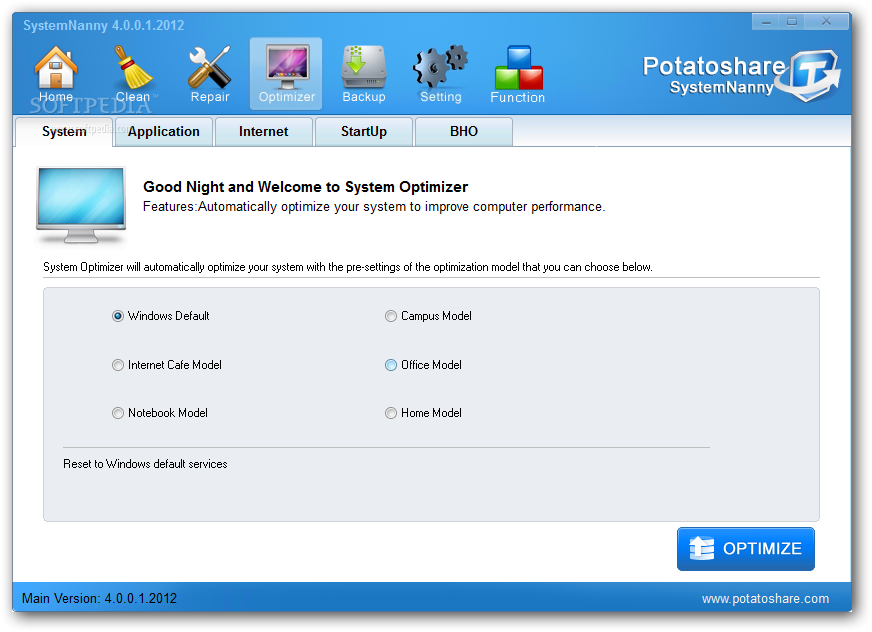The image size is (872, 632).
Task: Click the SystemNanny 4.0.0.1.2012 title text
Action: [x=103, y=26]
